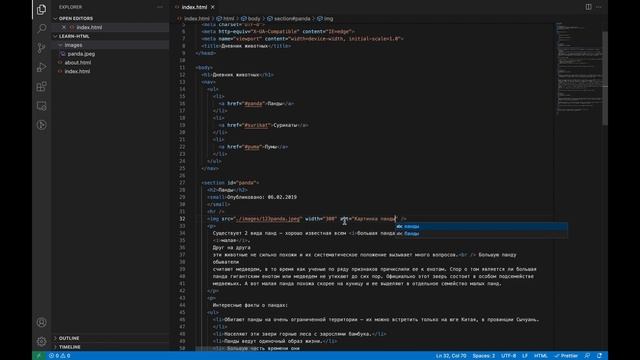Open the Extensions view
Image resolution: width=640 pixels, height=360 pixels.
[x=41, y=86]
